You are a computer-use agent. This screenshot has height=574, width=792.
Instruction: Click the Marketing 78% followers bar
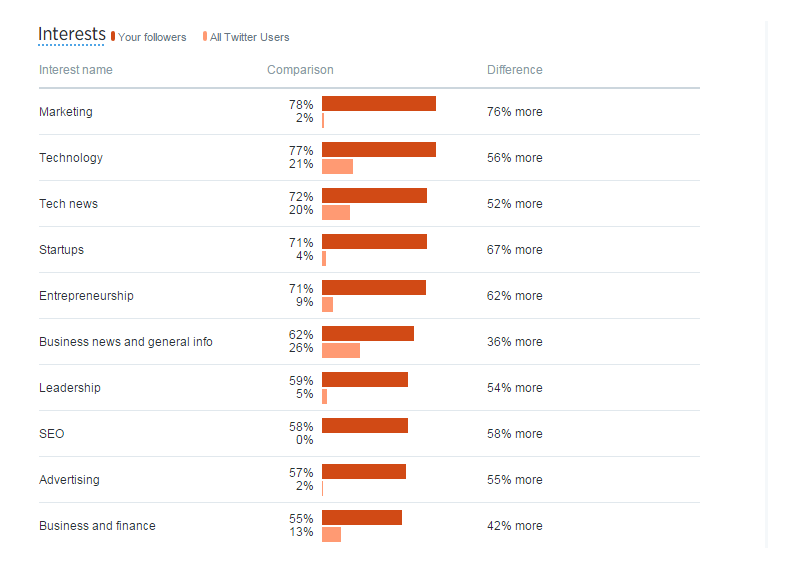pyautogui.click(x=379, y=104)
